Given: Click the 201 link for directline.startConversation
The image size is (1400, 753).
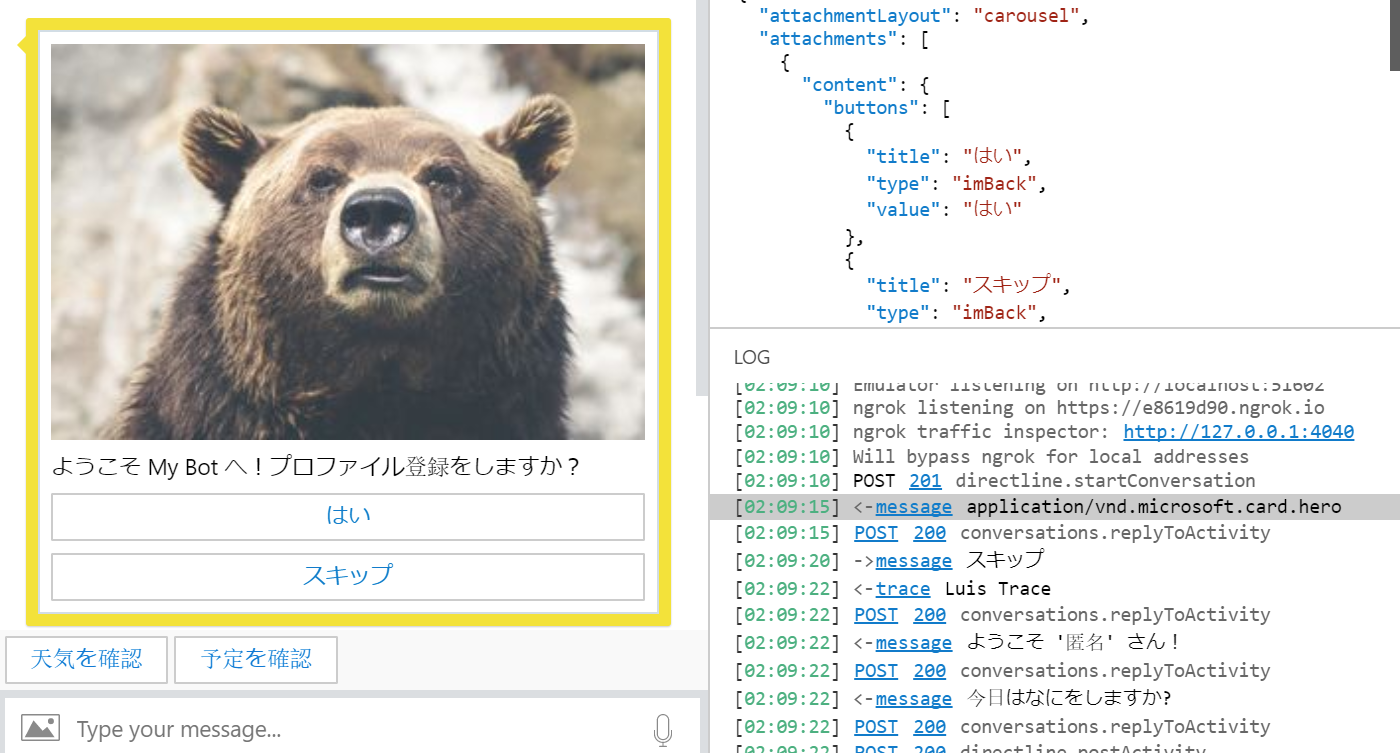Looking at the screenshot, I should 924,480.
